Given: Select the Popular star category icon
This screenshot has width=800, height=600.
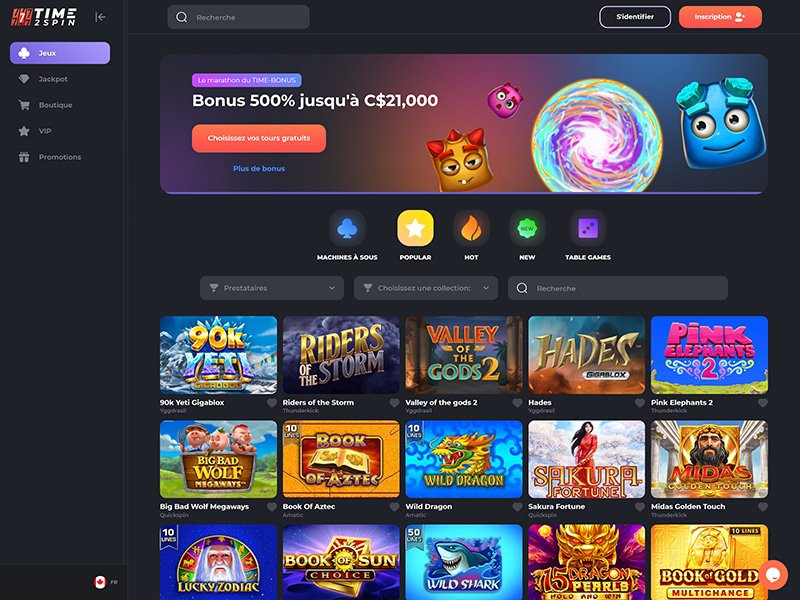Looking at the screenshot, I should (x=415, y=228).
